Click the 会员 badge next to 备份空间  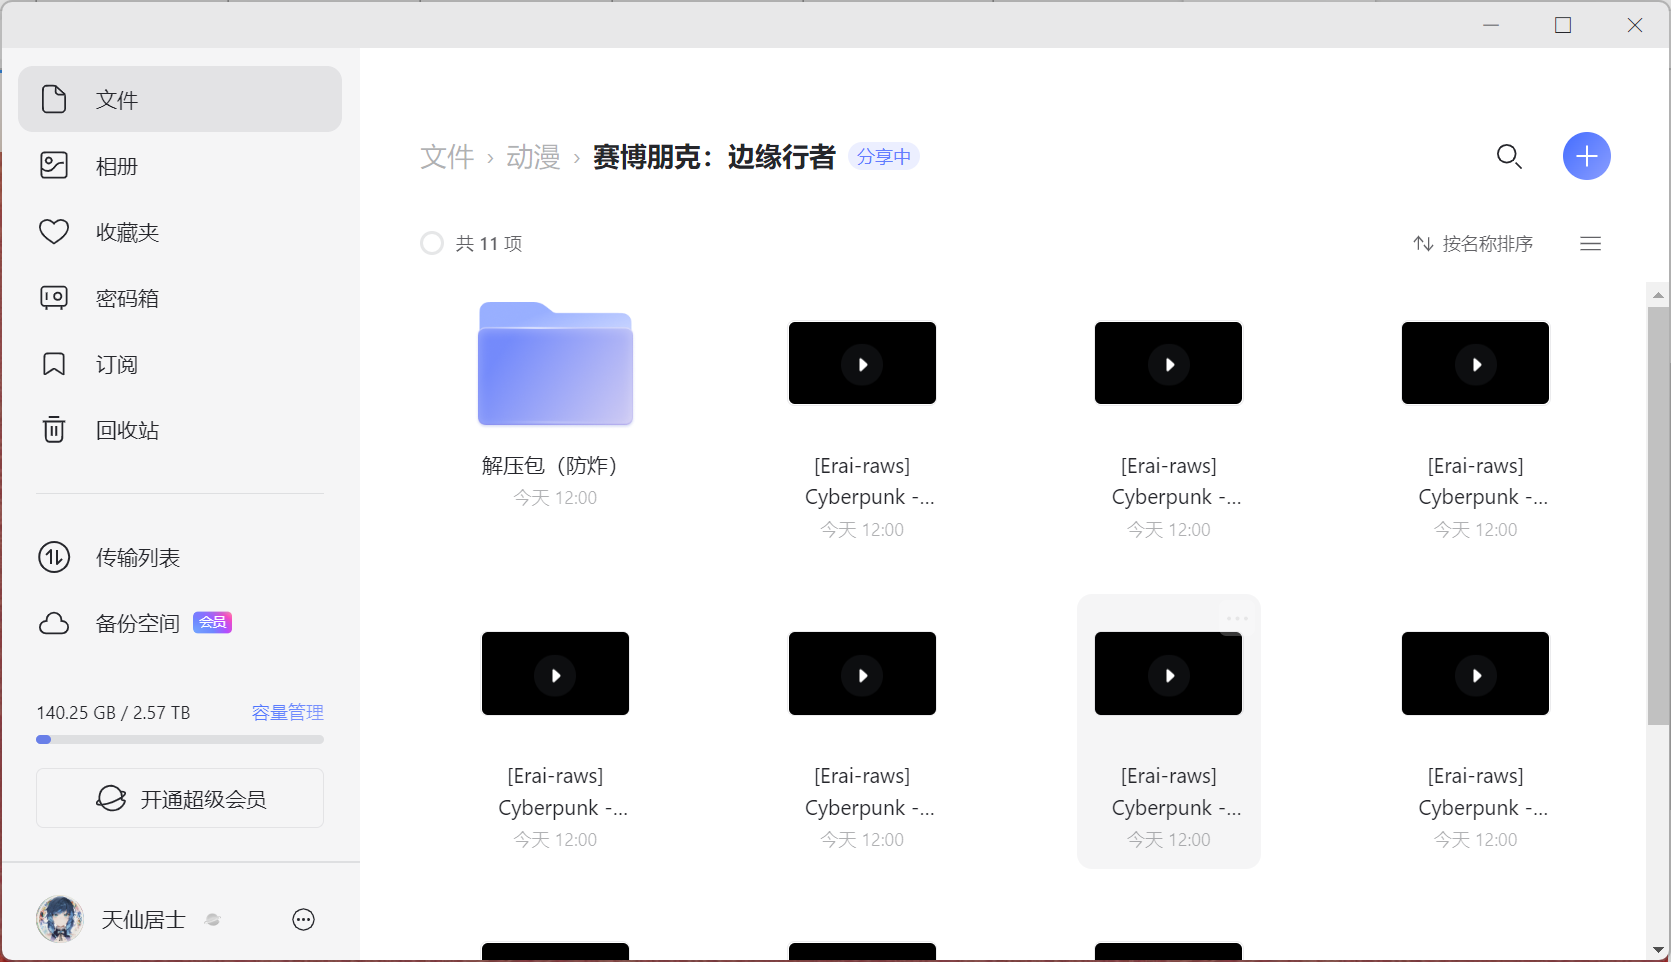tap(212, 622)
